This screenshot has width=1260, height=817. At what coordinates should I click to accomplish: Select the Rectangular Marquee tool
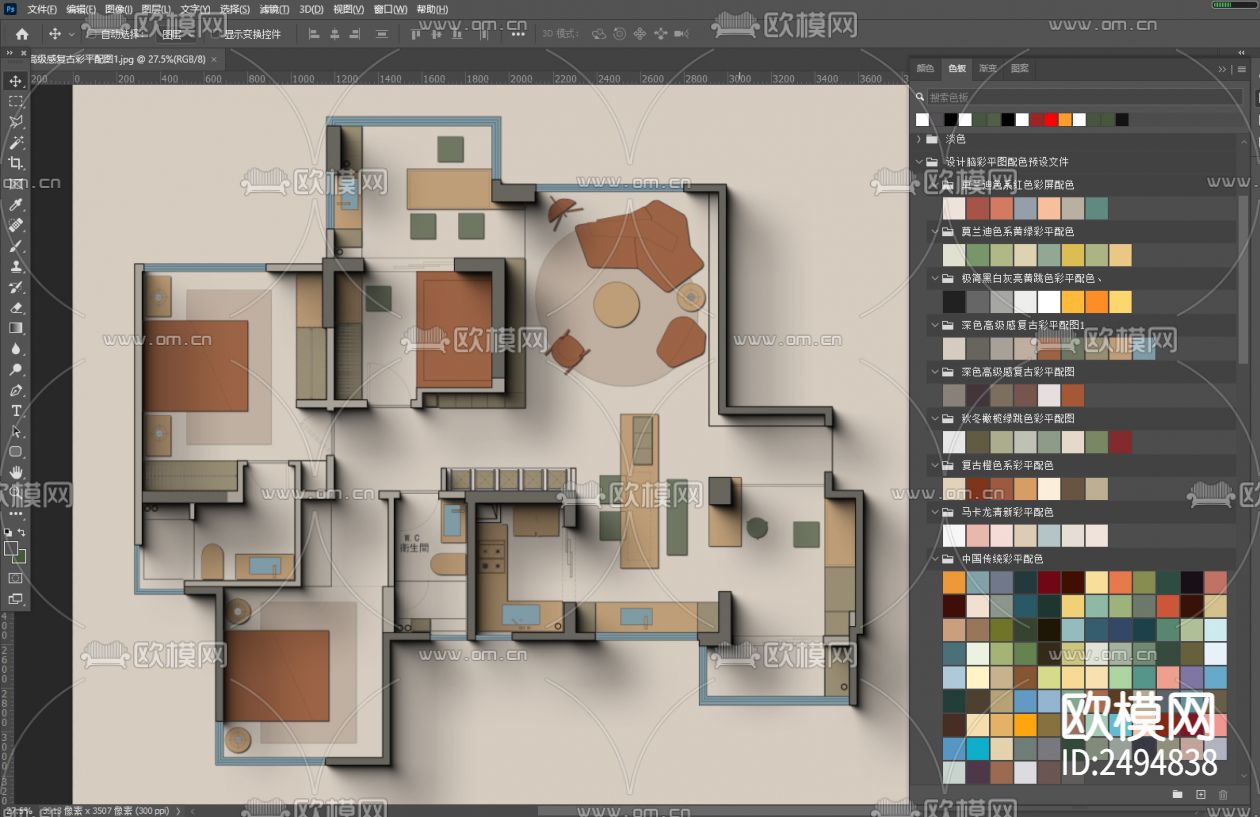click(x=16, y=102)
